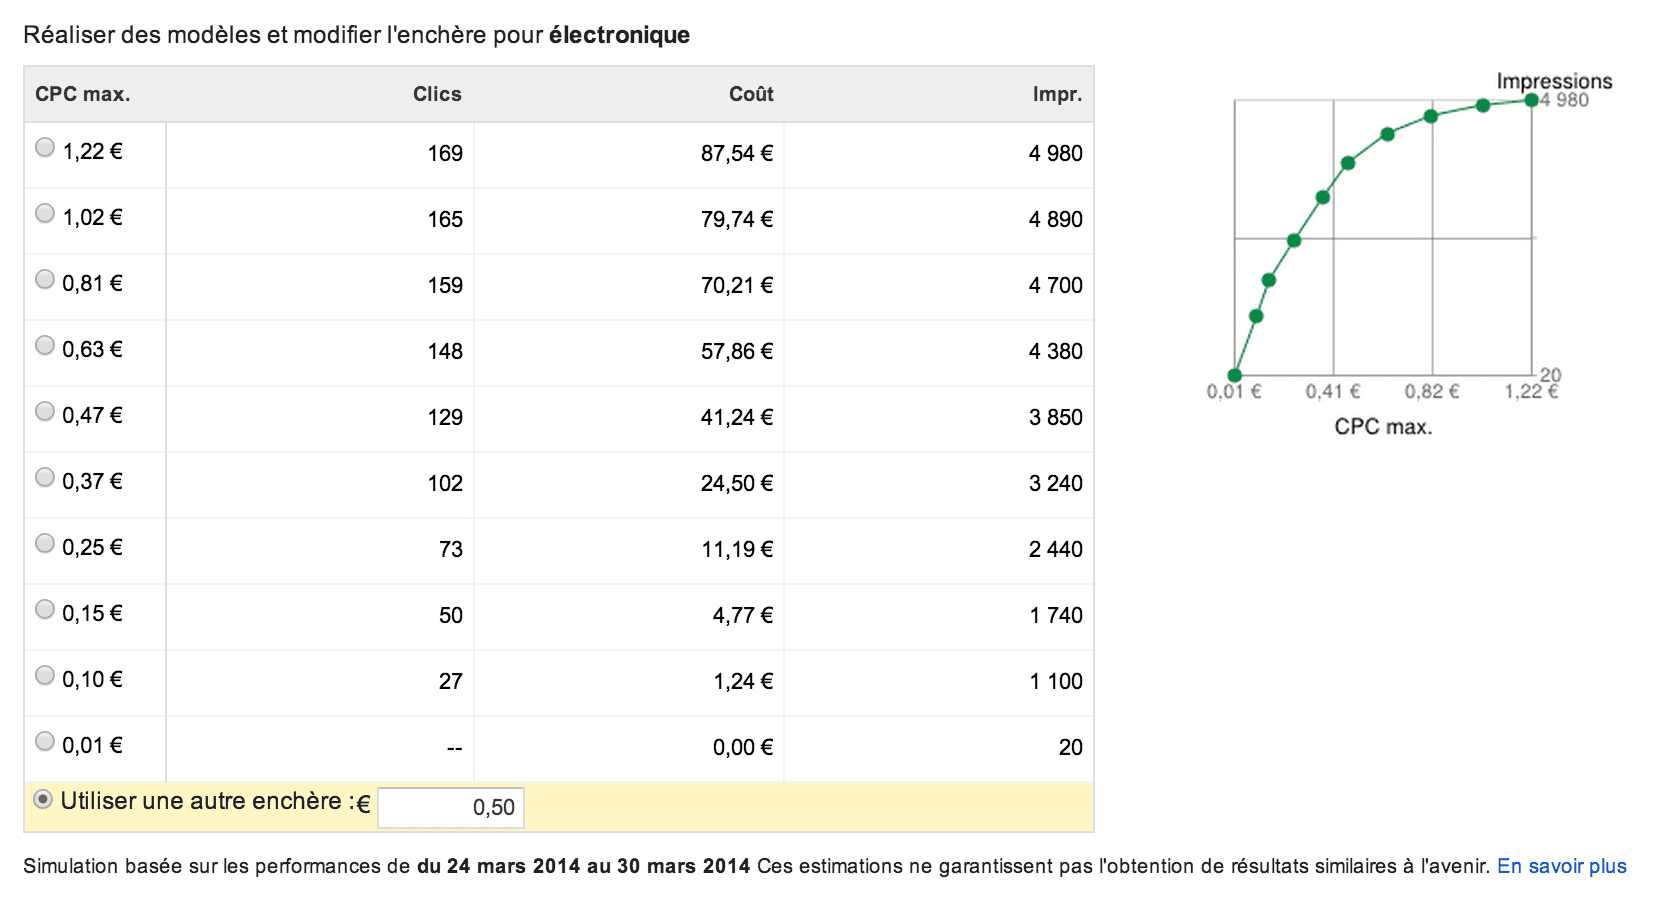Click the impressions cell 1 100
This screenshot has height=912, width=1654.
(x=1056, y=682)
